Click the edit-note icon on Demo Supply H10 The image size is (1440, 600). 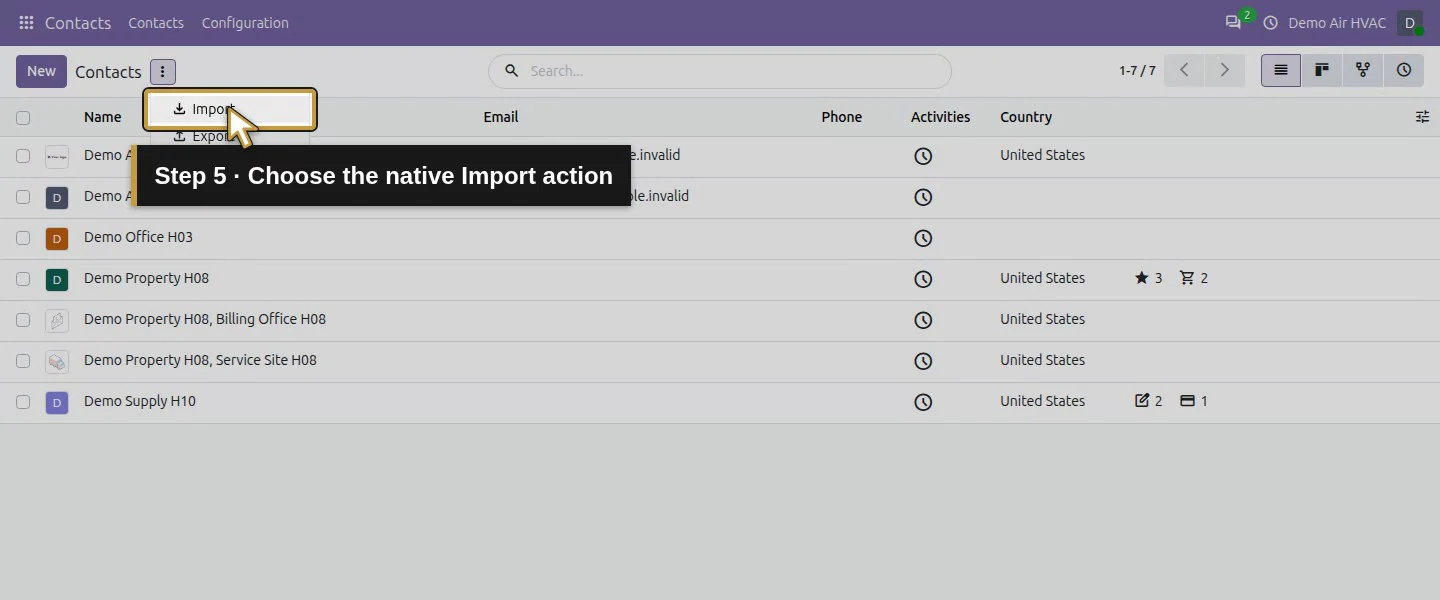pos(1142,401)
